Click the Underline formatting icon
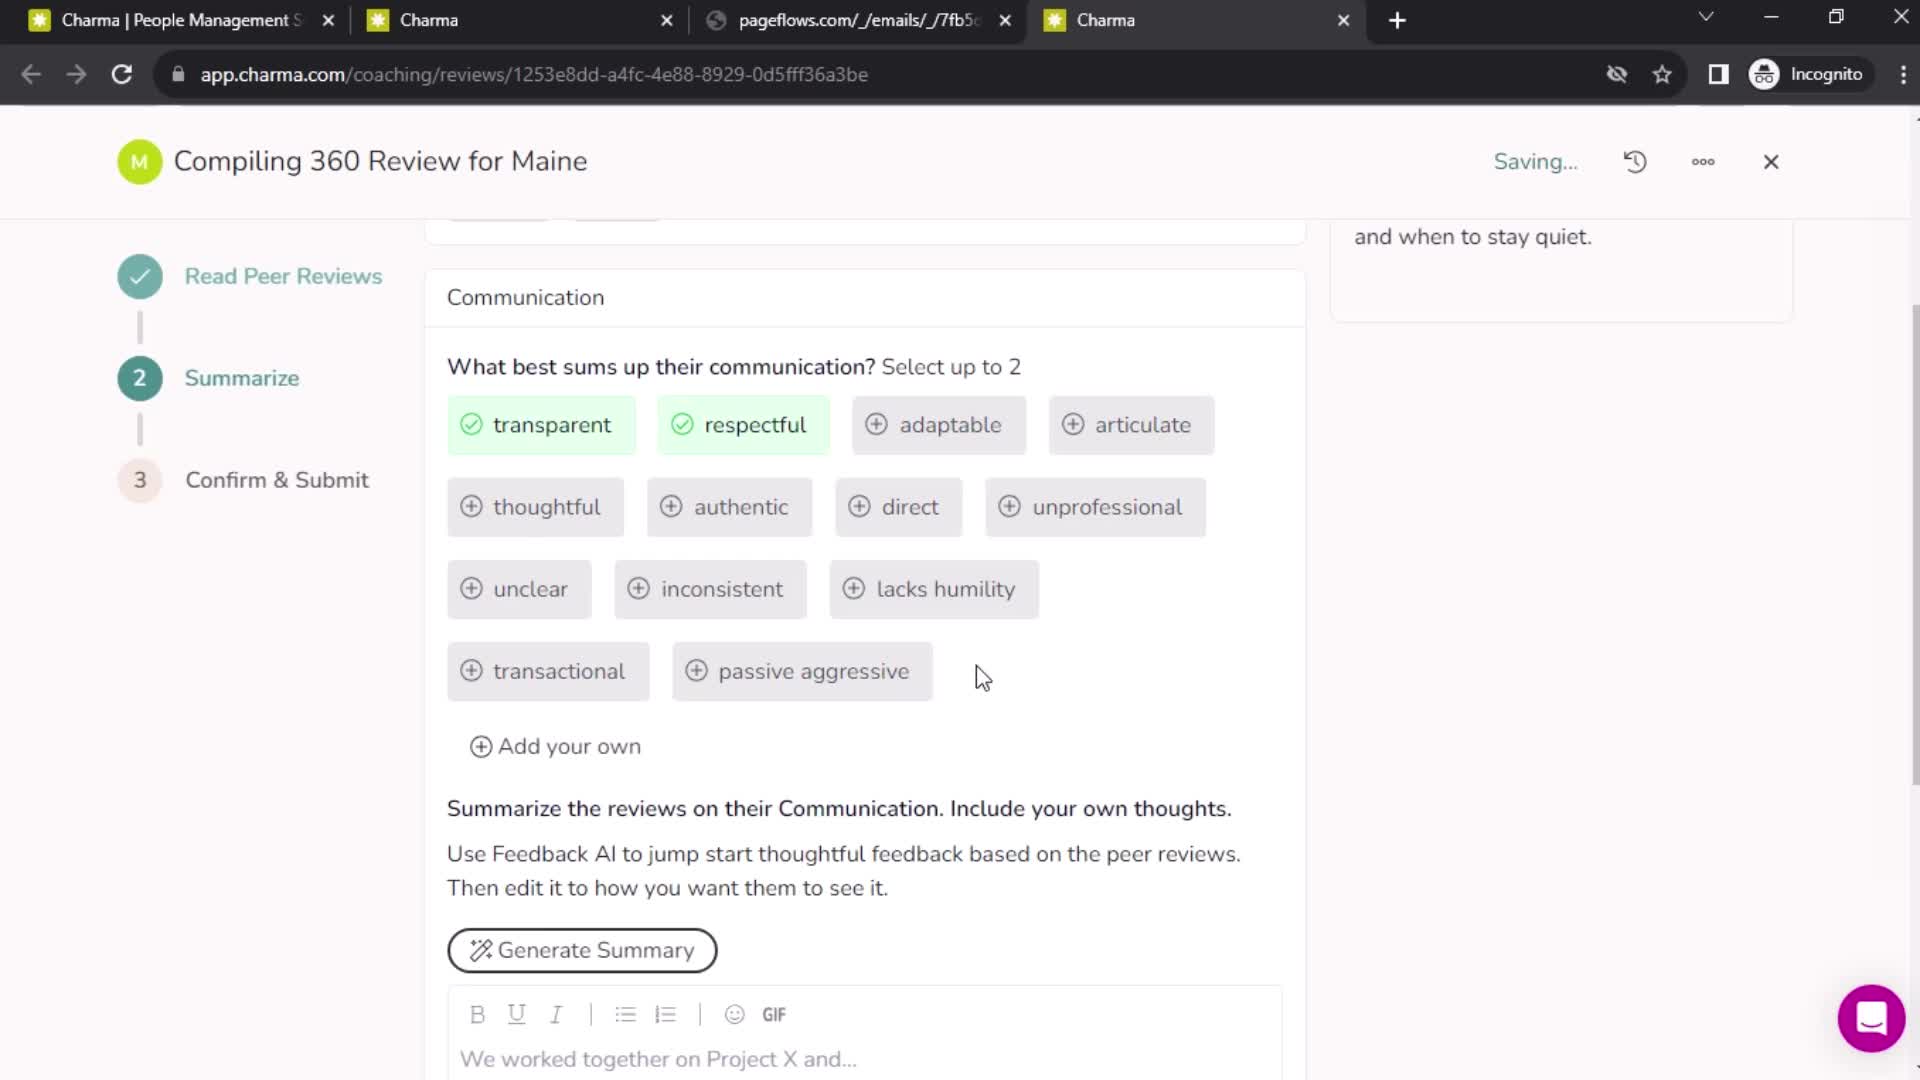 [518, 1014]
